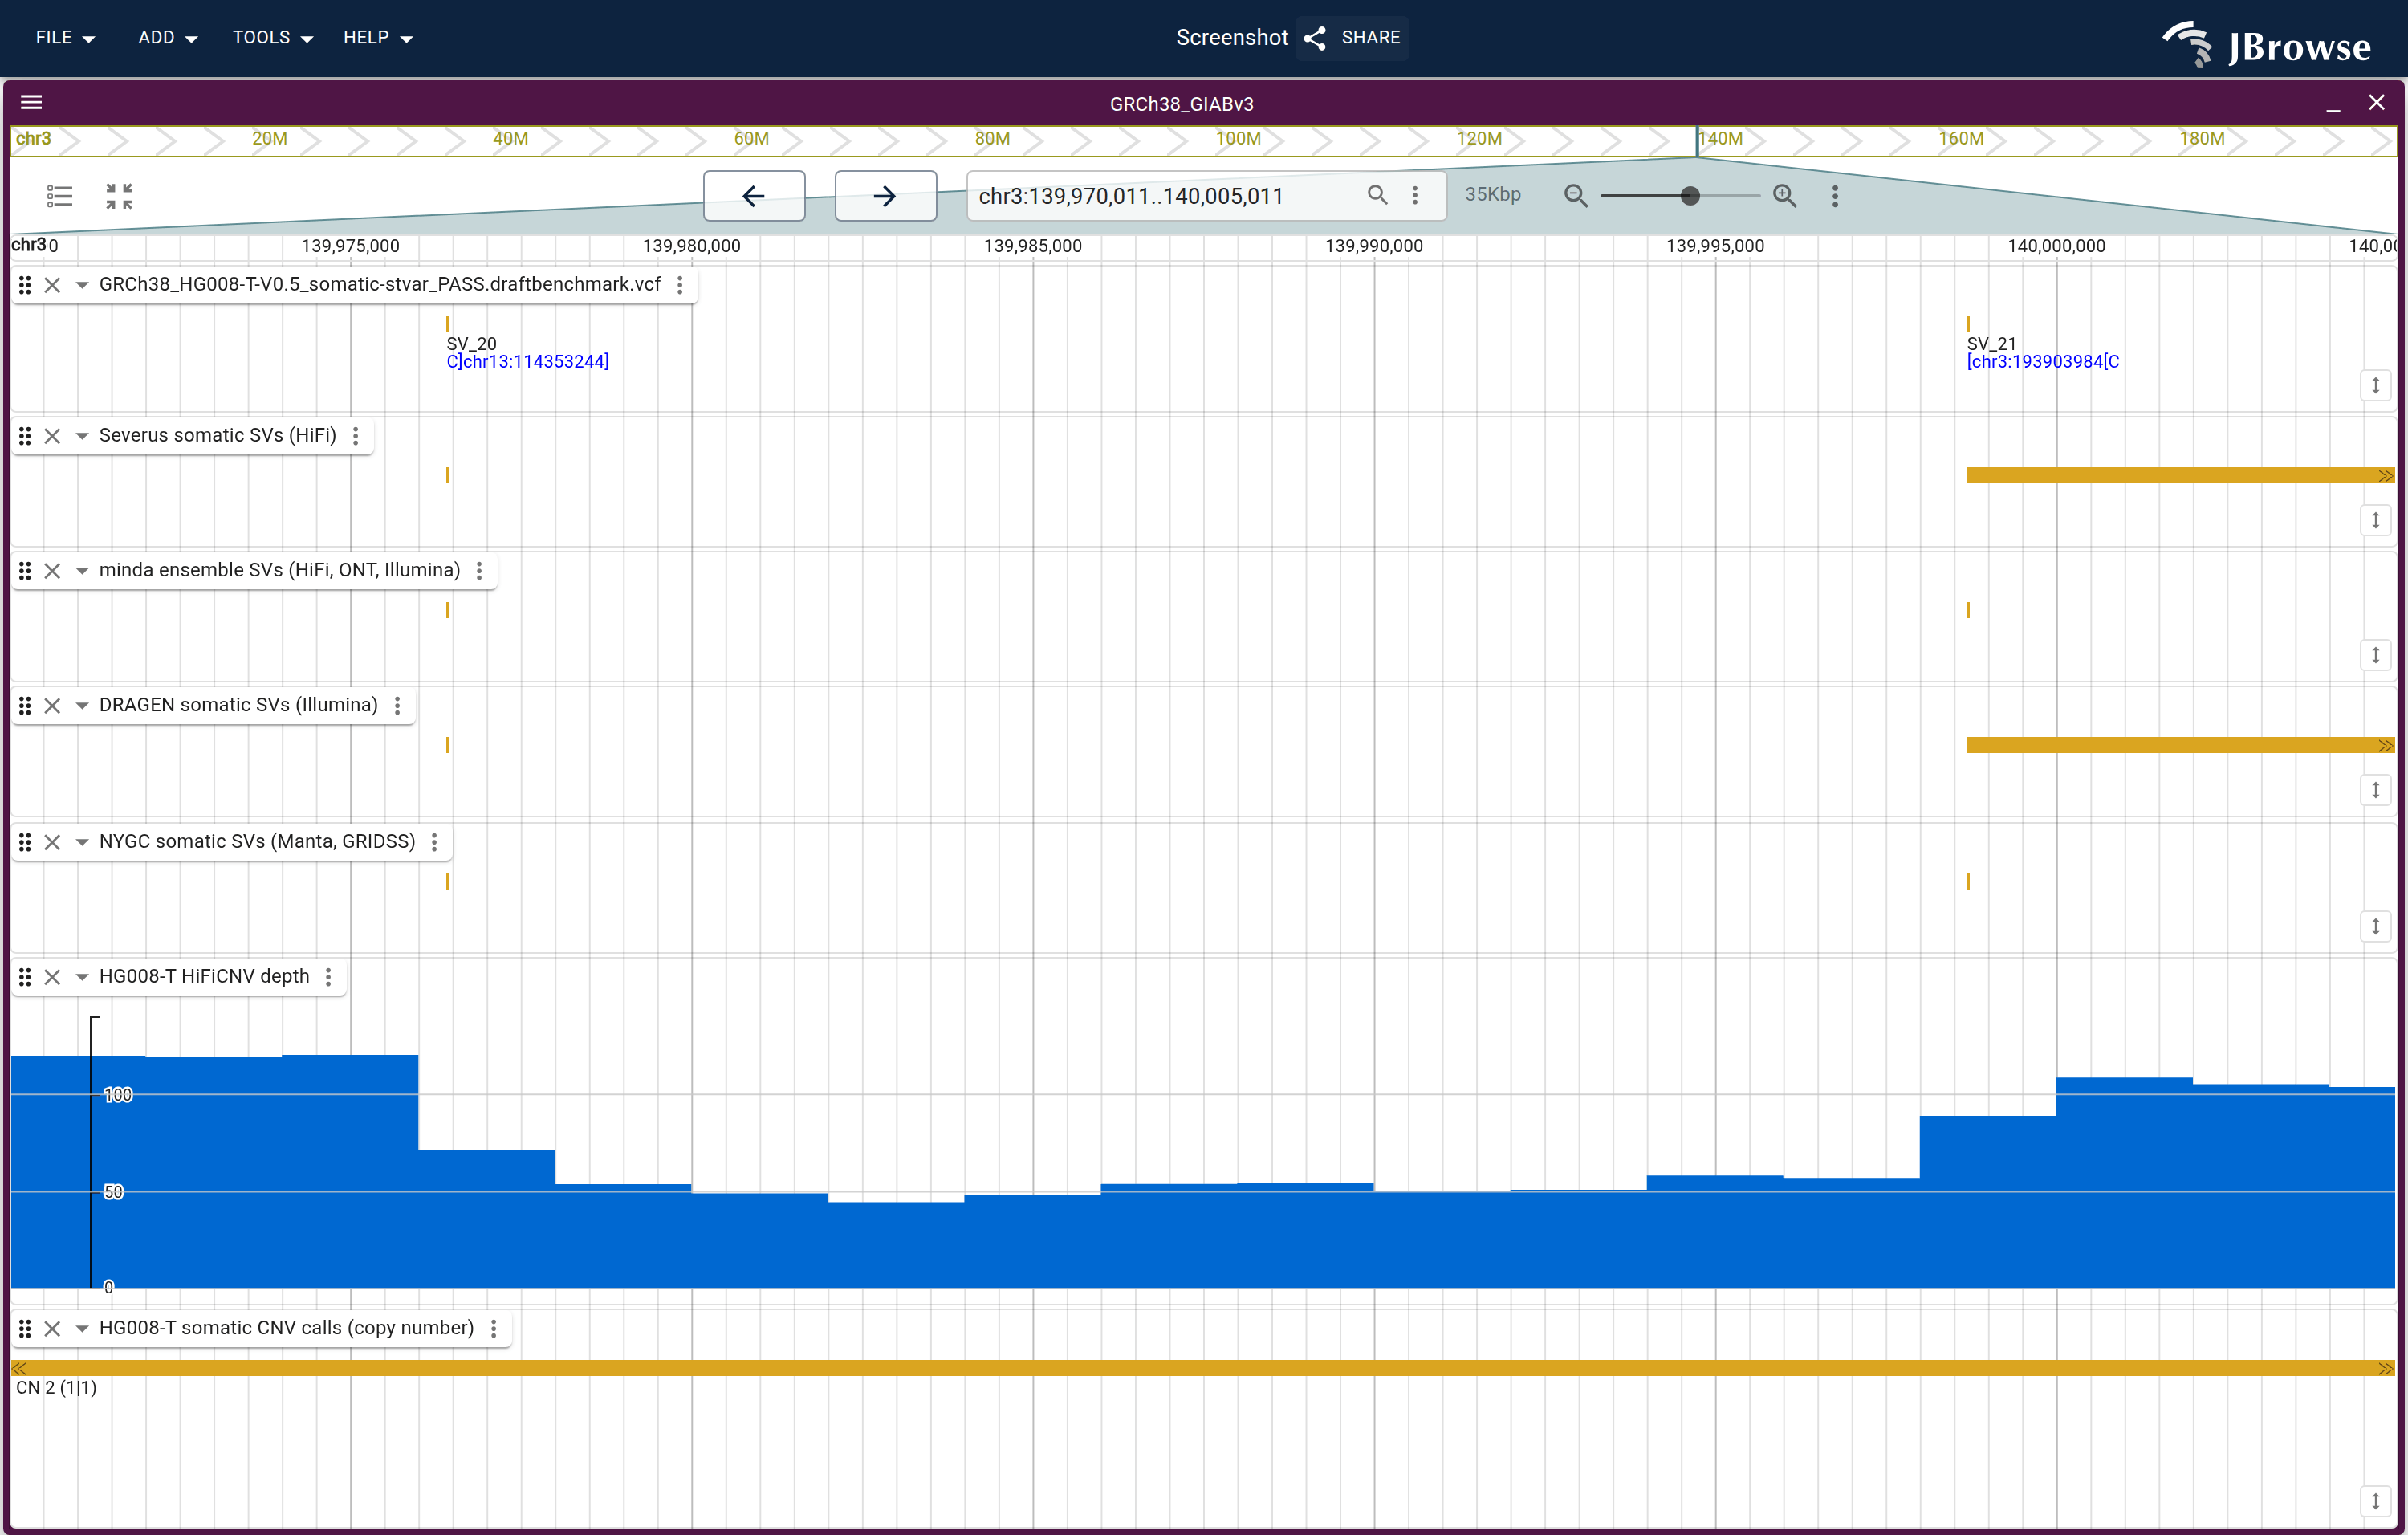Expand draftbenchmark.vcf track dropdown arrow

(82, 285)
